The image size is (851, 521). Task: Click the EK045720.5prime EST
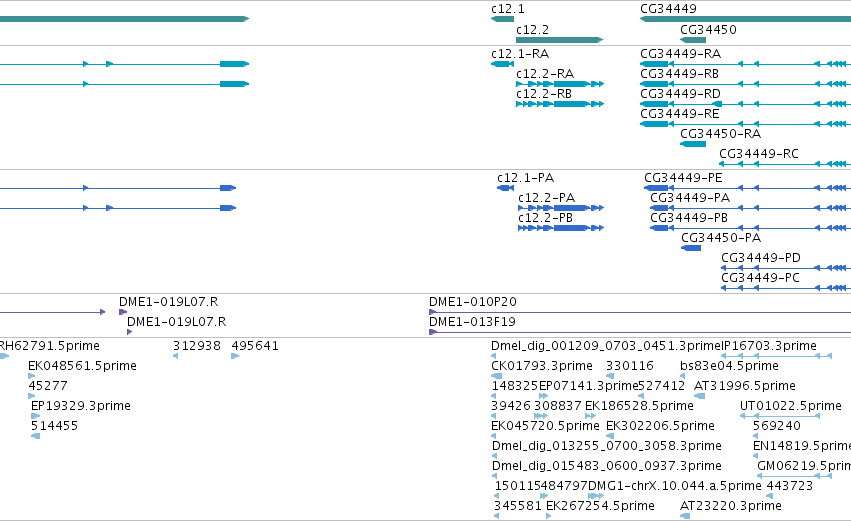tap(493, 436)
